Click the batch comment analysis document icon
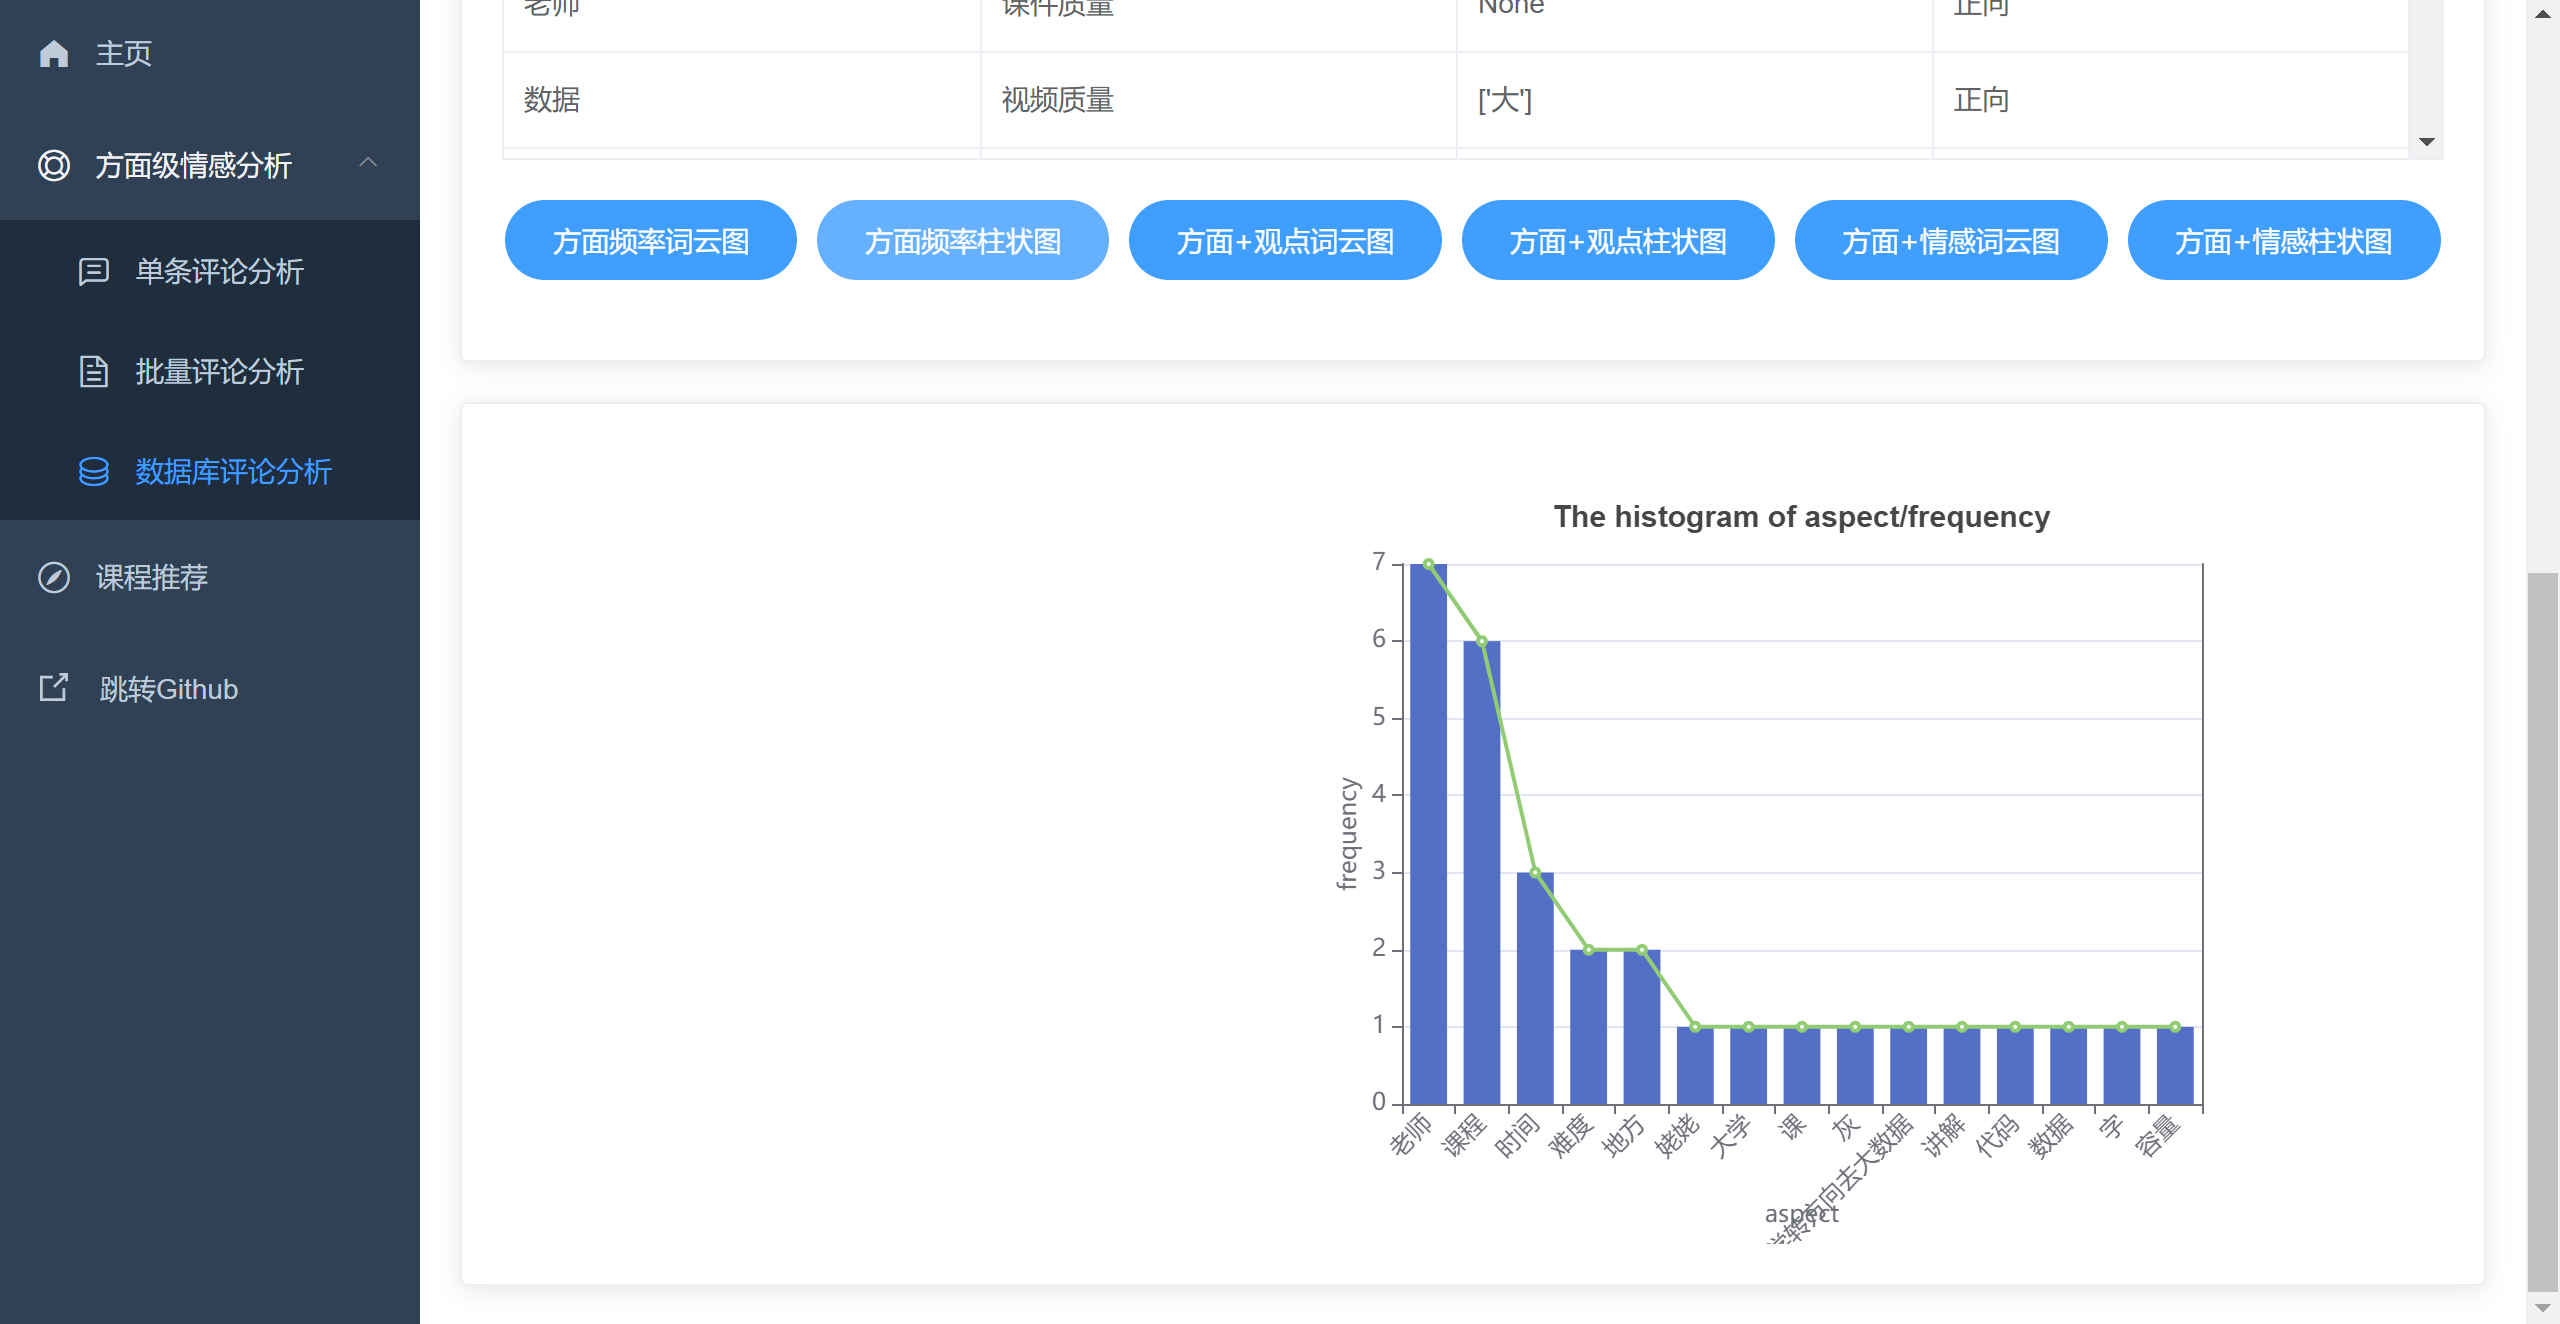Image resolution: width=2560 pixels, height=1324 pixels. click(94, 371)
